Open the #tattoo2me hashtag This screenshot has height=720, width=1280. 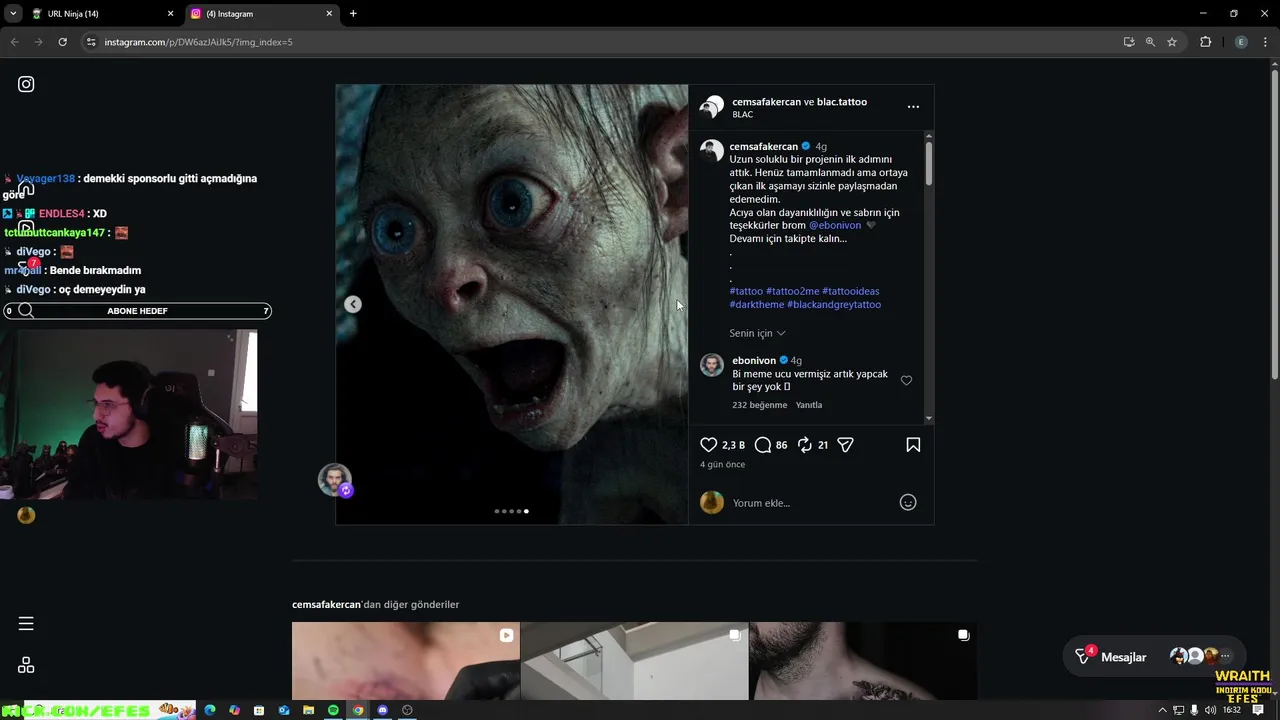click(x=793, y=291)
